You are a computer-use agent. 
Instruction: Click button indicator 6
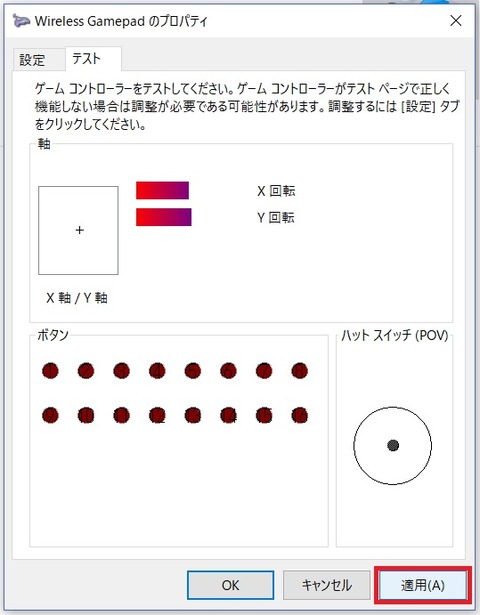click(228, 371)
